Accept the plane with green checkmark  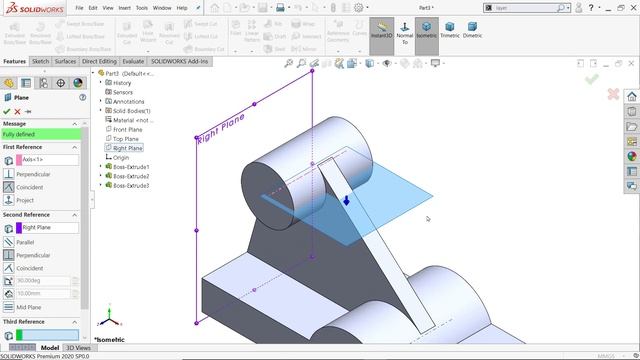tap(7, 111)
